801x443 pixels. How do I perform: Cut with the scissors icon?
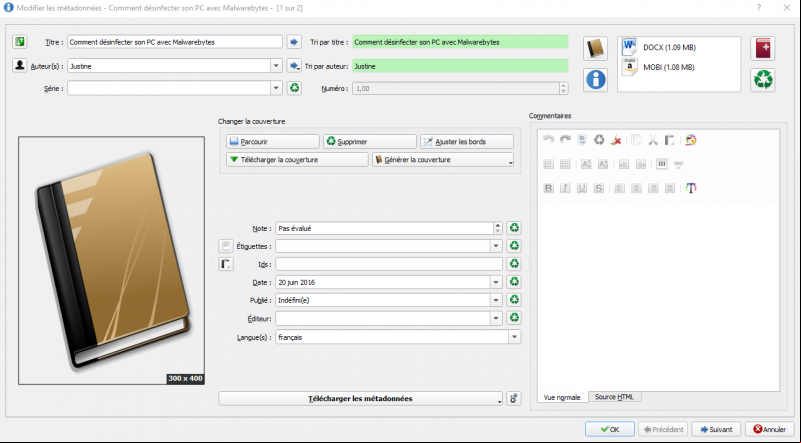tap(653, 140)
